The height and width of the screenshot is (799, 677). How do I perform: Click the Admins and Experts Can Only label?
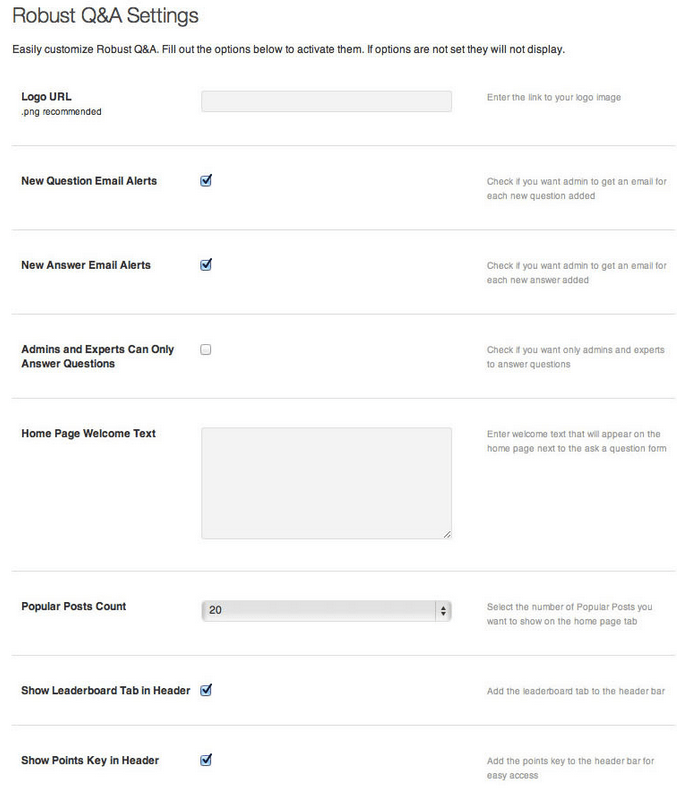pyautogui.click(x=98, y=350)
